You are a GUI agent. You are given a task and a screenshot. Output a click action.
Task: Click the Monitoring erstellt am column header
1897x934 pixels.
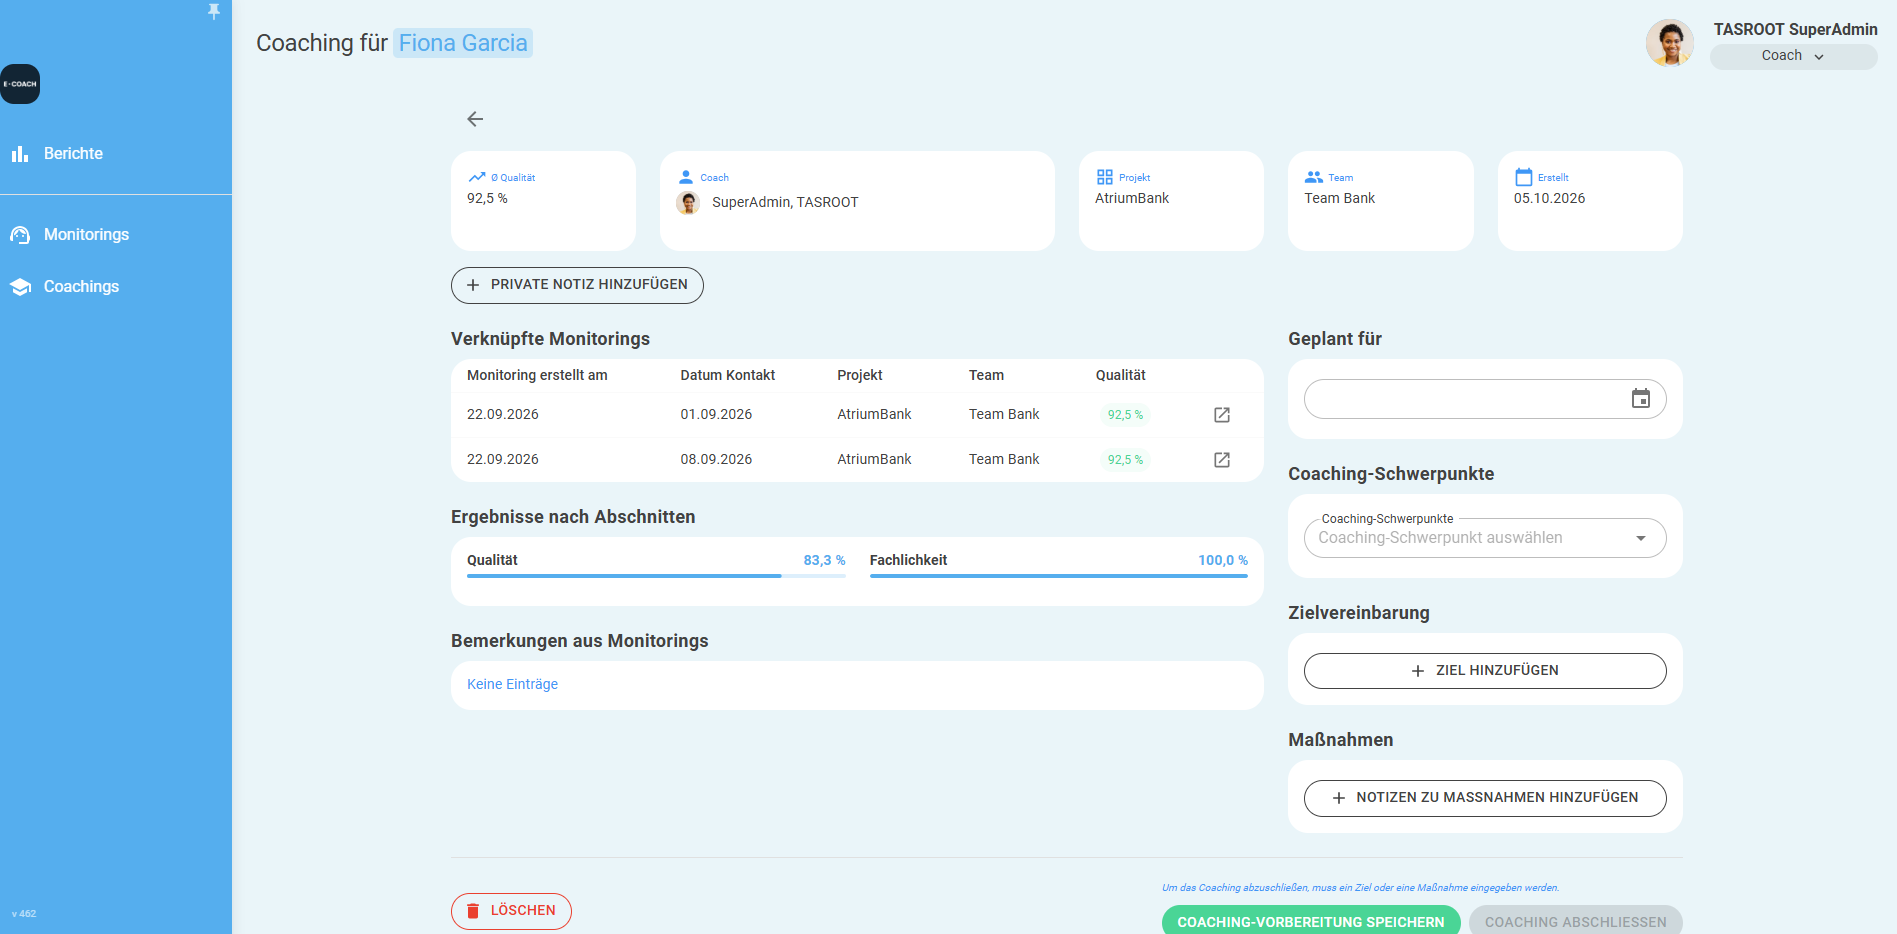(x=537, y=376)
